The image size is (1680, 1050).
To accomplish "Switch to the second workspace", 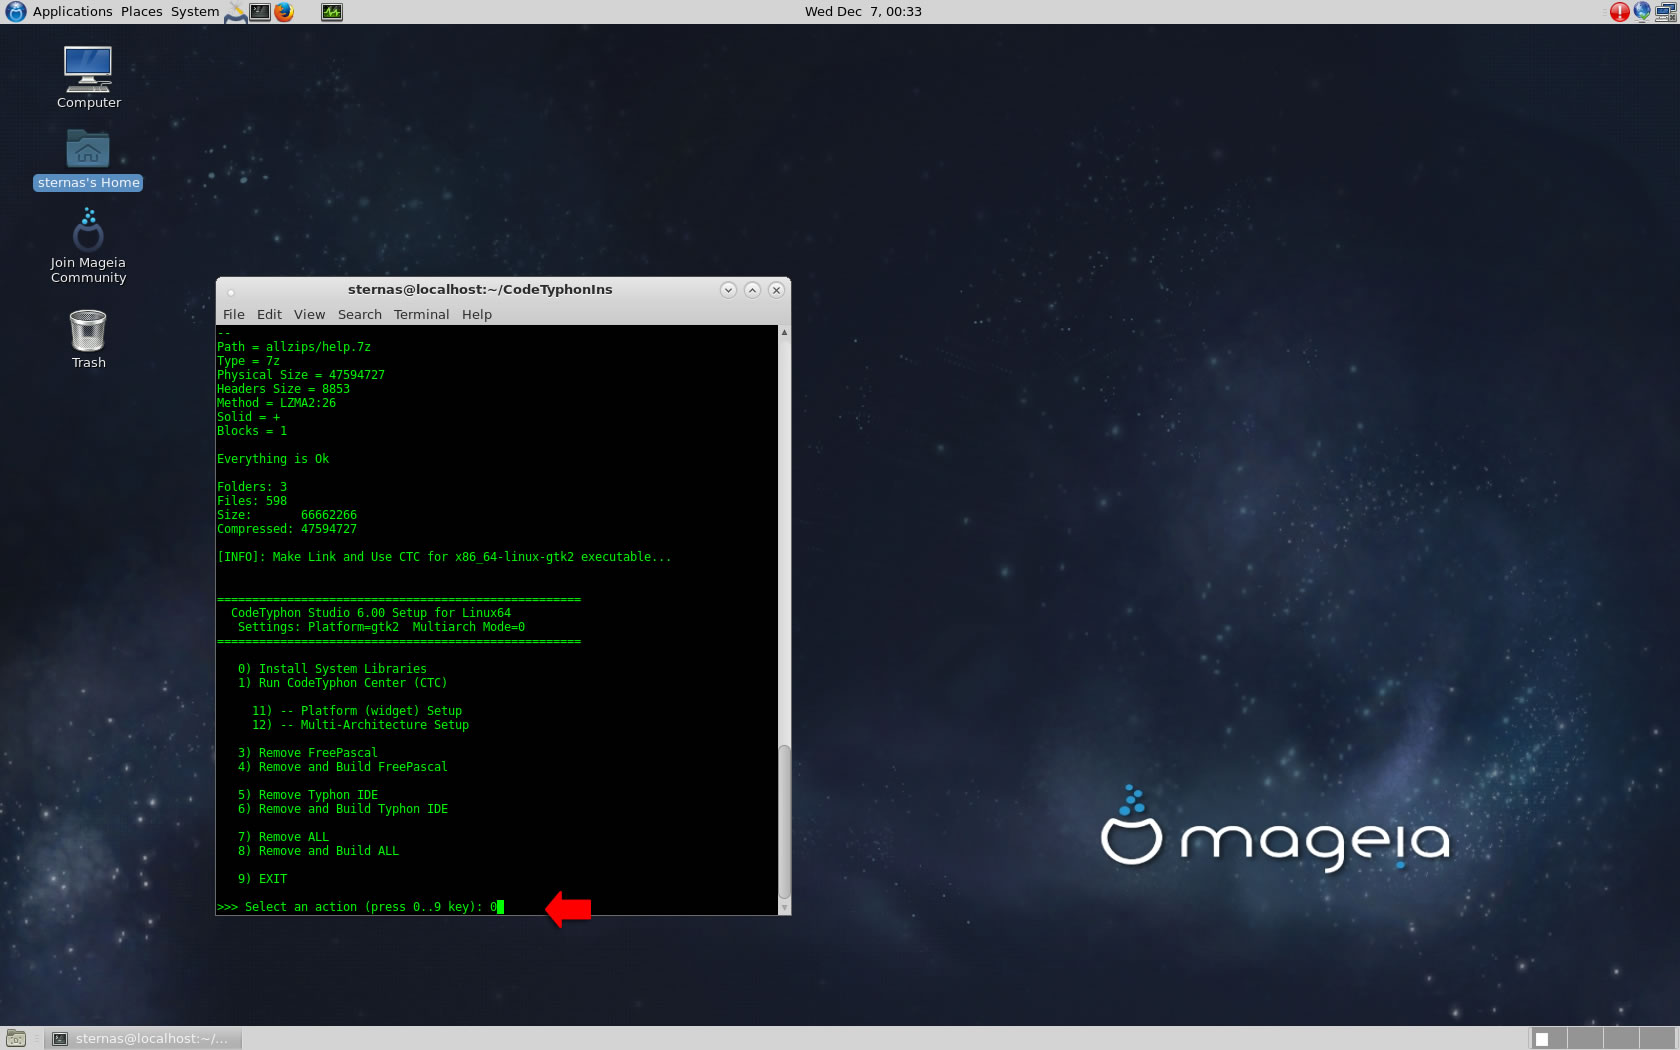I will click(x=1585, y=1039).
